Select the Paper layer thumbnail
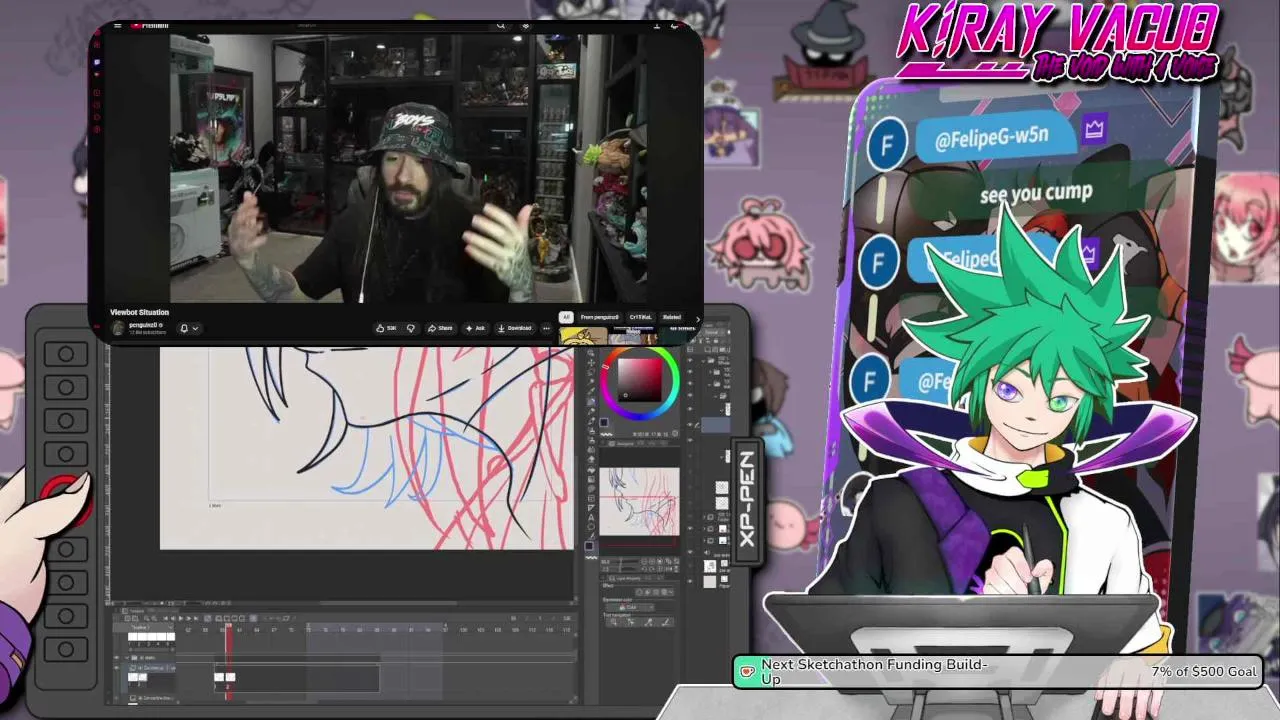 [710, 582]
